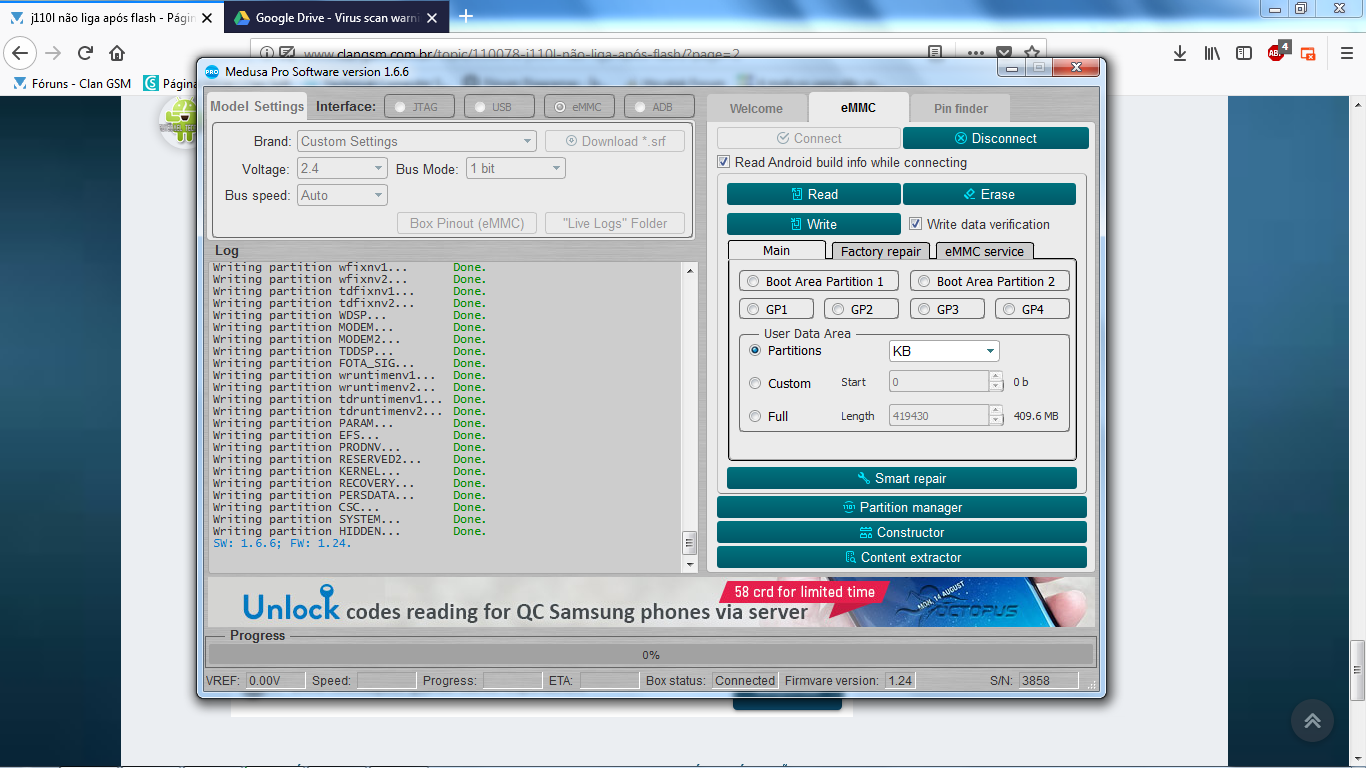Open Fóruns - Clan GSM bookmark
Screen dimensions: 1366x768
(x=72, y=83)
